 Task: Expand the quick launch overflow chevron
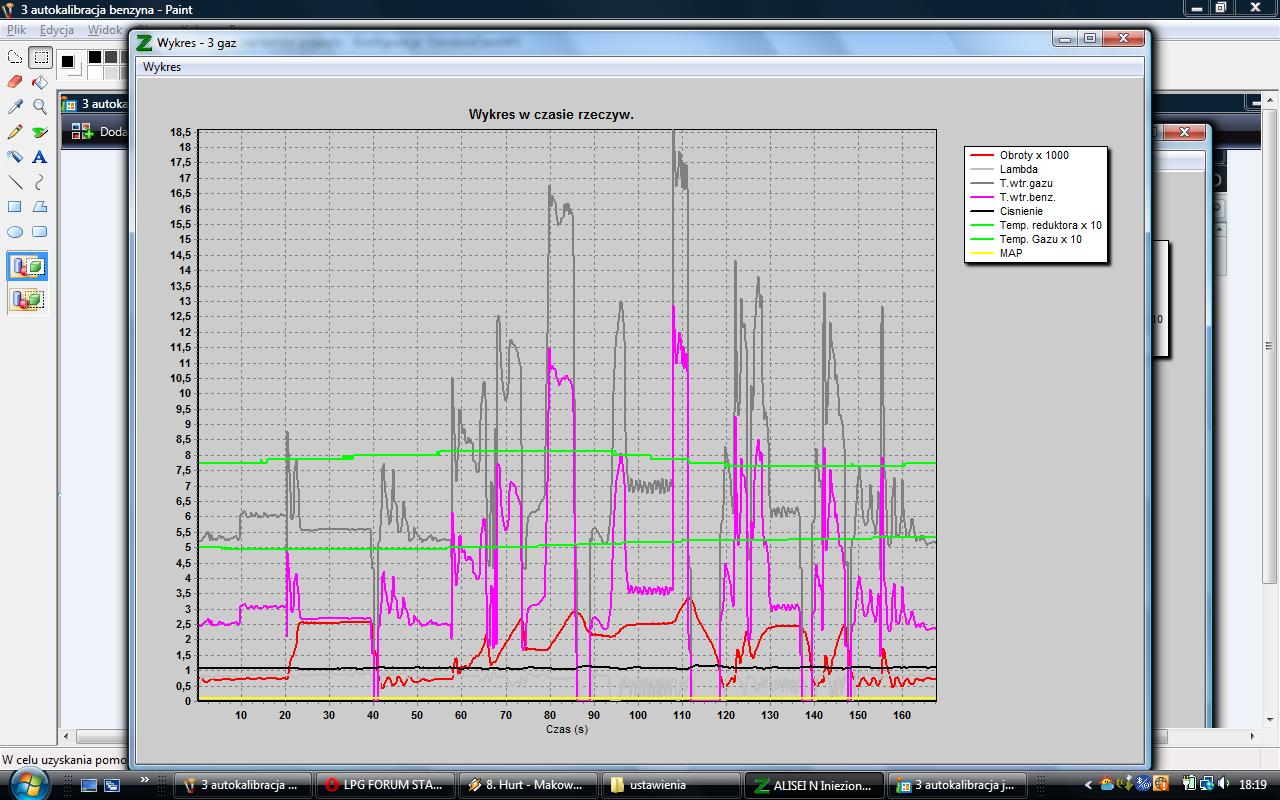(x=145, y=779)
